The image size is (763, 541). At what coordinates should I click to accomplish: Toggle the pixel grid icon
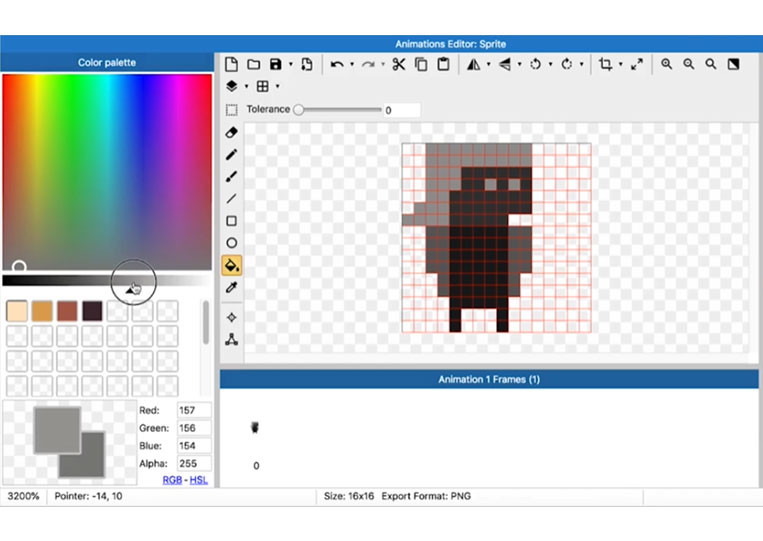263,86
